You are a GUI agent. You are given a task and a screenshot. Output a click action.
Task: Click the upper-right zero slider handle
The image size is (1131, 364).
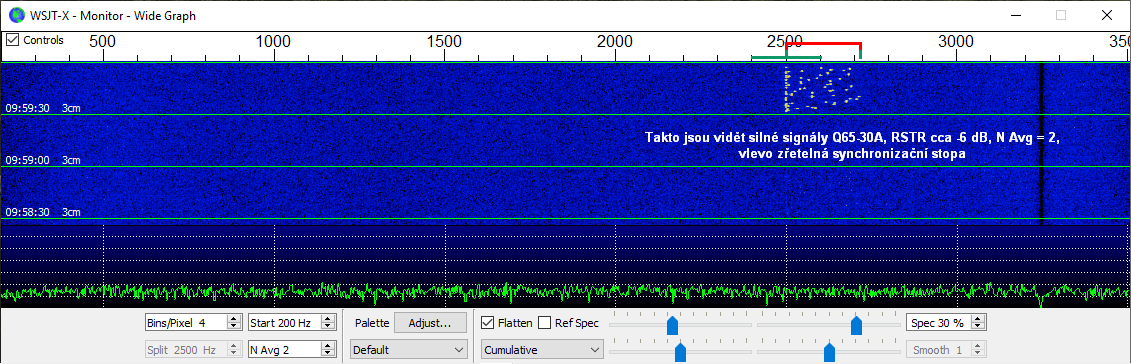coord(856,325)
